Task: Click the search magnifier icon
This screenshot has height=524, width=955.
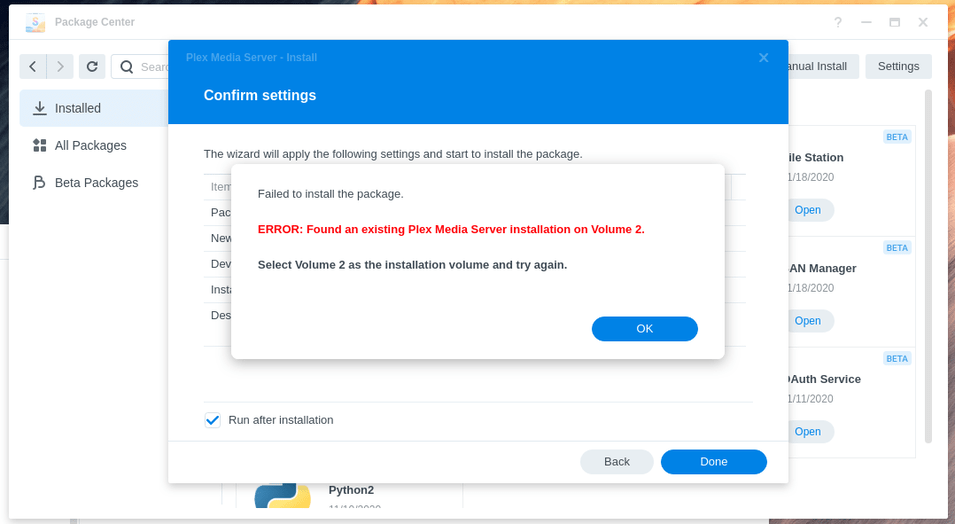Action: pyautogui.click(x=127, y=67)
